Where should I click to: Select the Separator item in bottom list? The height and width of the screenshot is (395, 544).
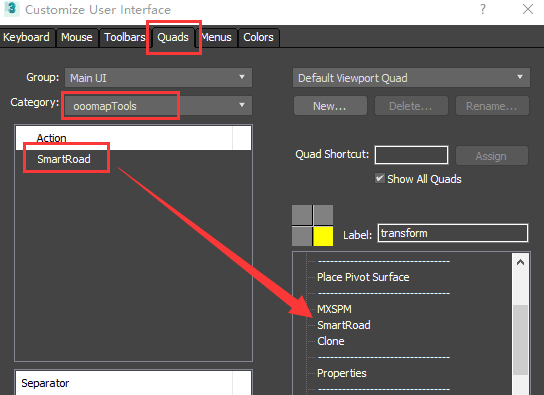pyautogui.click(x=45, y=383)
